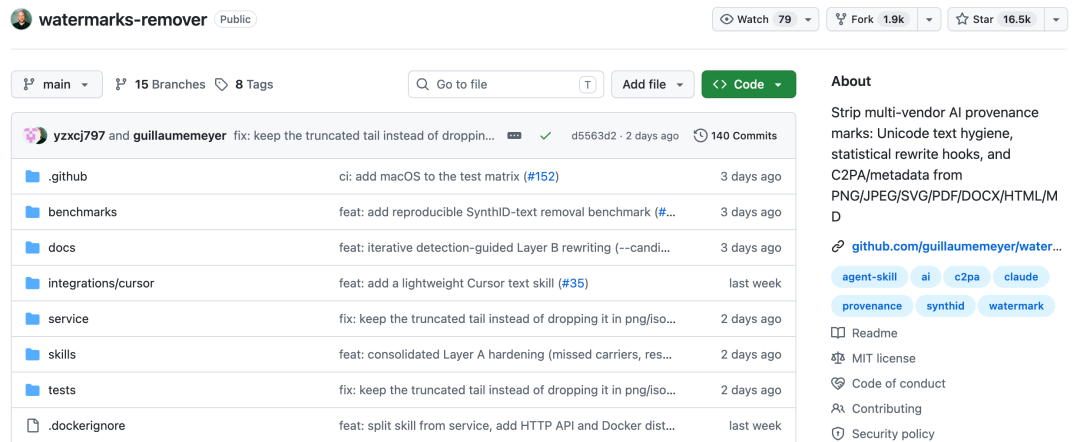Select the claude topic tag
This screenshot has height=442, width=1080.
tap(1021, 277)
